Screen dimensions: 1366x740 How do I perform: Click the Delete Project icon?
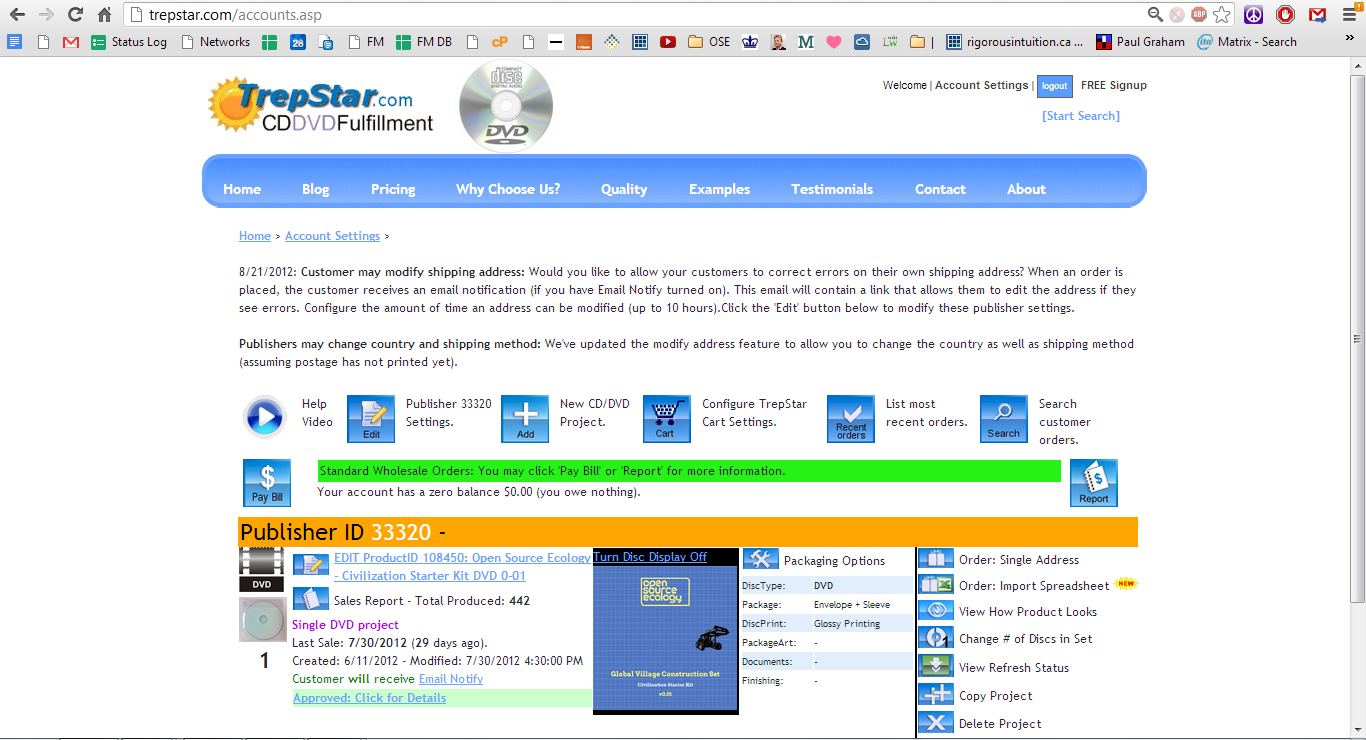(x=936, y=723)
